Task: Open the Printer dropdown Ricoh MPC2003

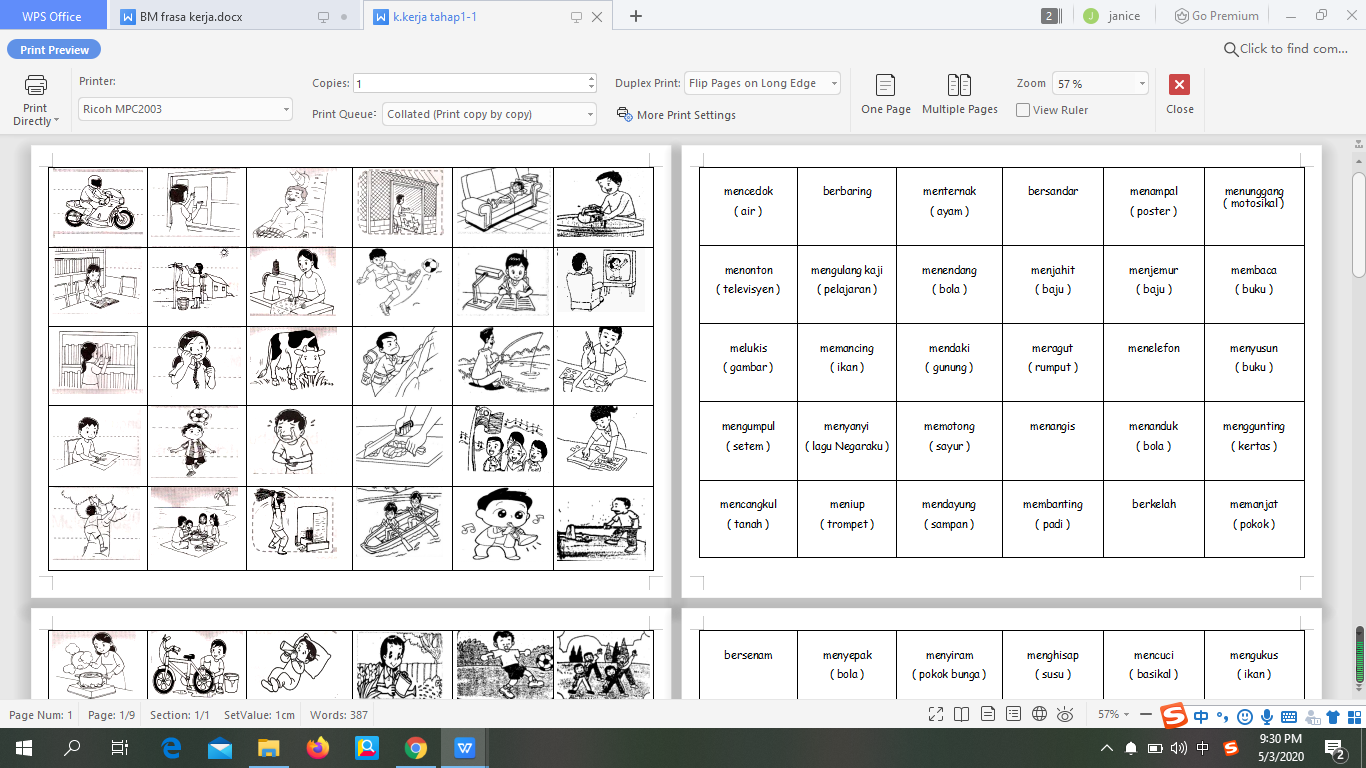Action: (x=185, y=109)
